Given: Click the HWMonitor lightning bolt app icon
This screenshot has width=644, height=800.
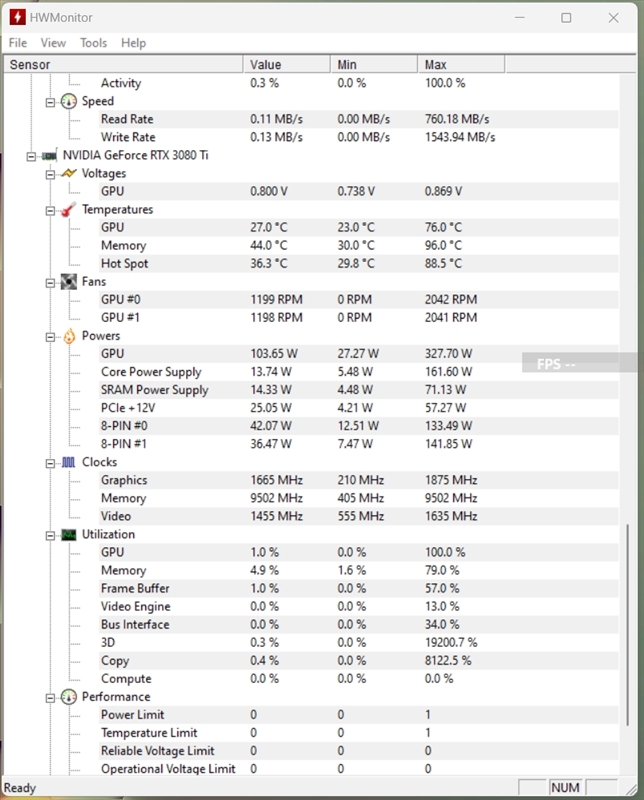Looking at the screenshot, I should [x=17, y=17].
